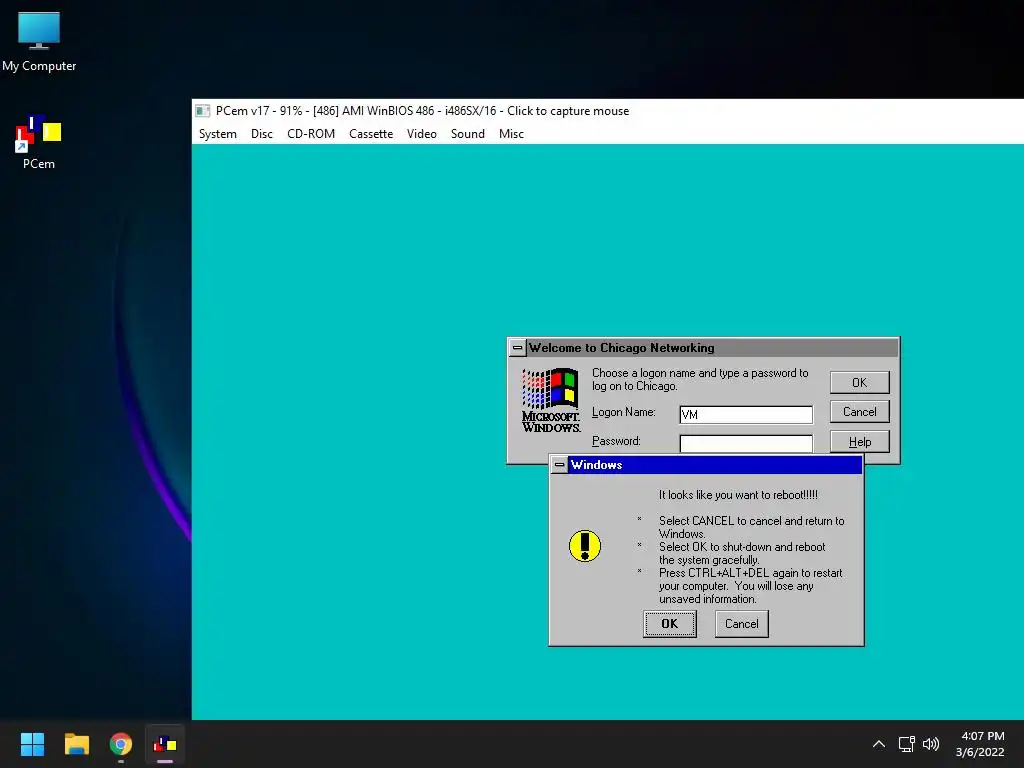Click "It looks like you want to reboot!!!!!" text

[738, 495]
